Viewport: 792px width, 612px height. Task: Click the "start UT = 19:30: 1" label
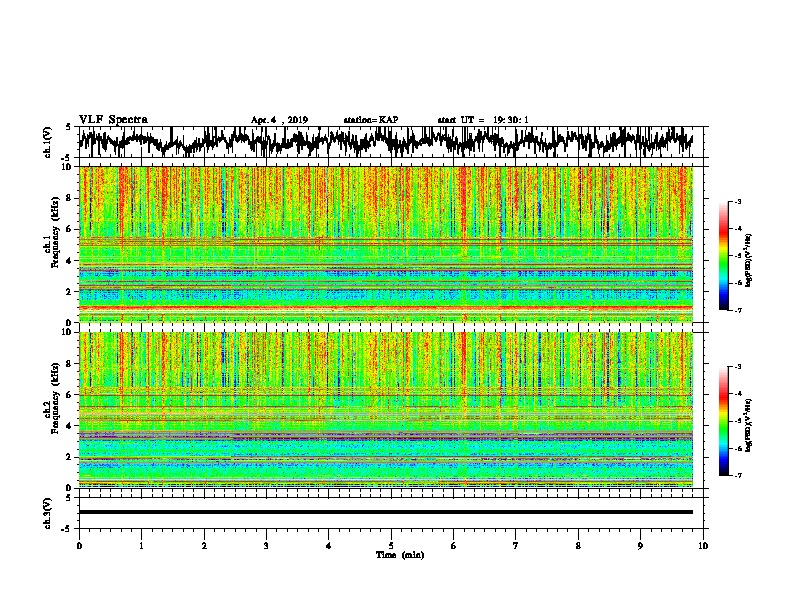tap(483, 120)
